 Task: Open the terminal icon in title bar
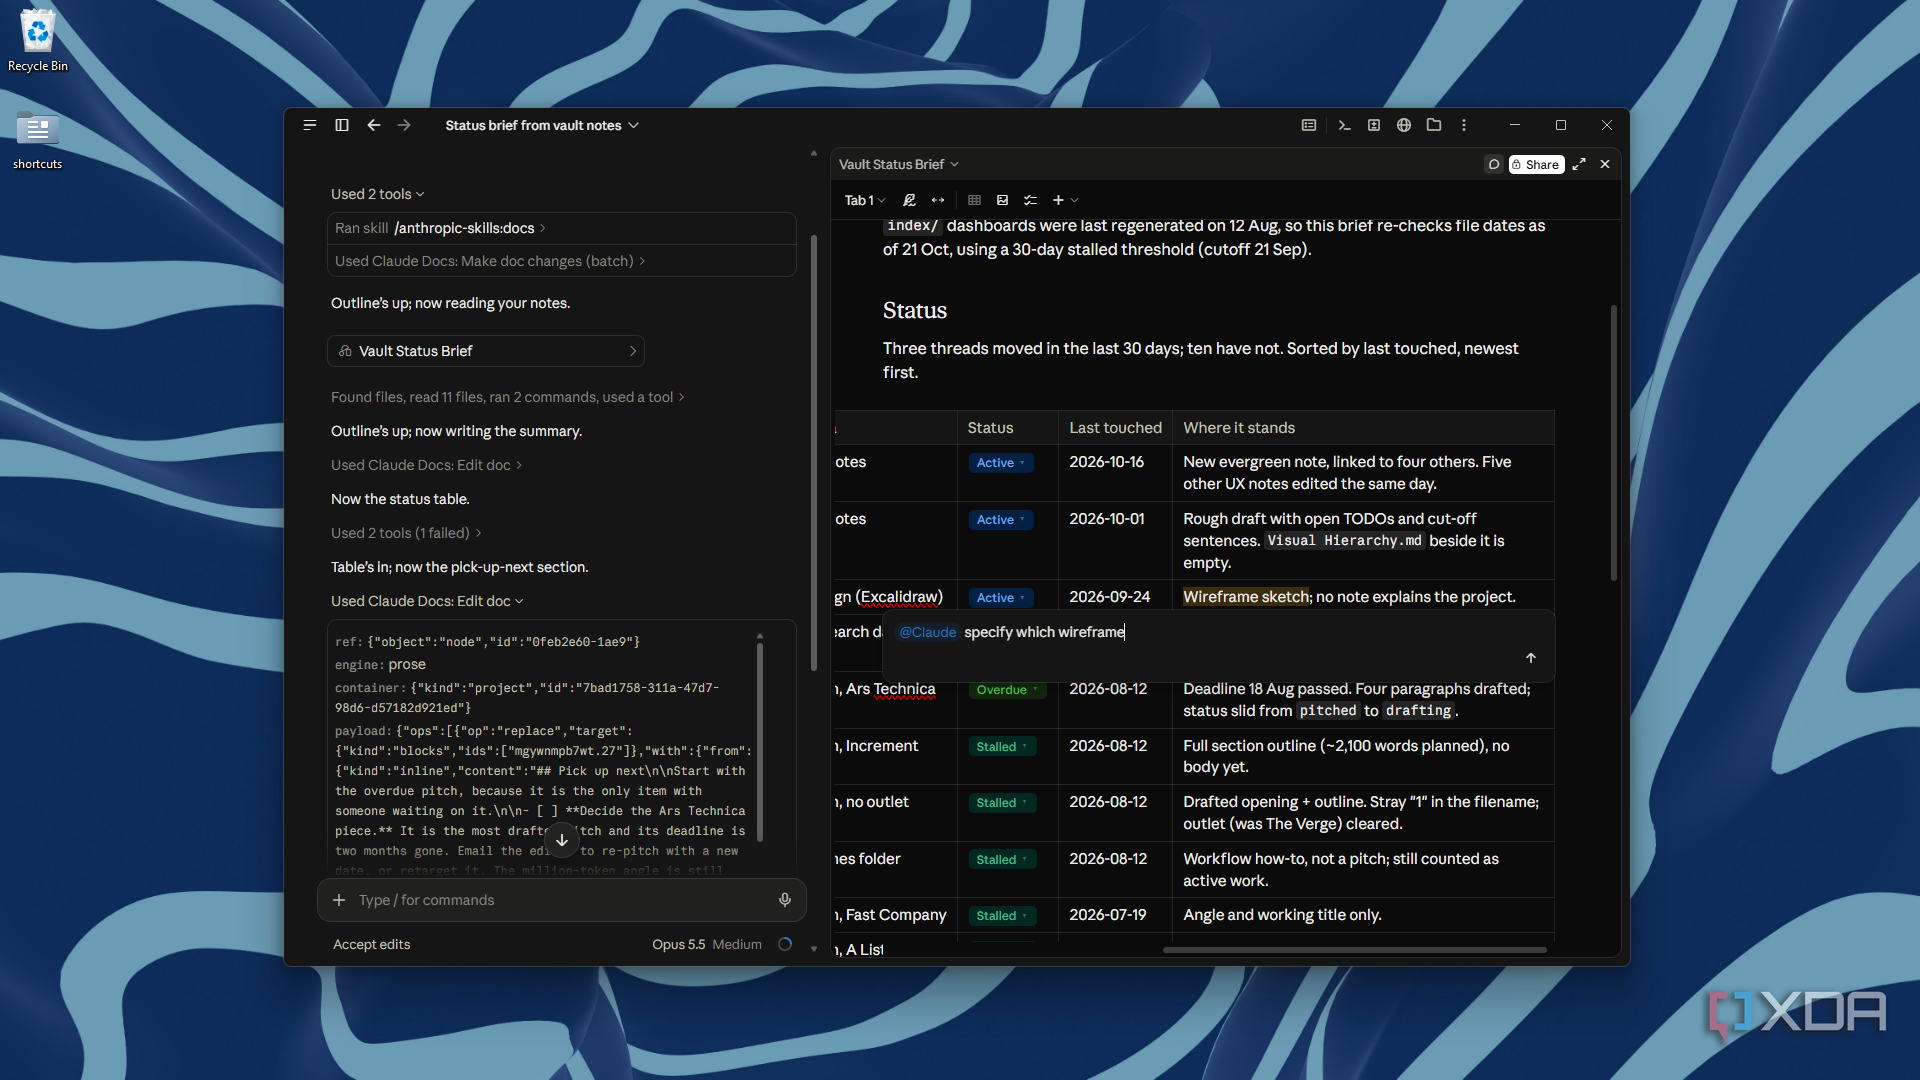pos(1344,125)
